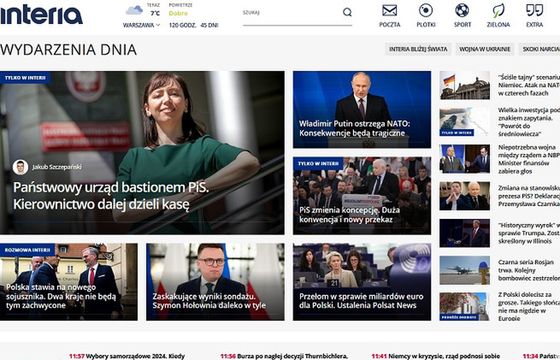
Task: Click the rząd a NBP thumbnail
Action: (465, 159)
